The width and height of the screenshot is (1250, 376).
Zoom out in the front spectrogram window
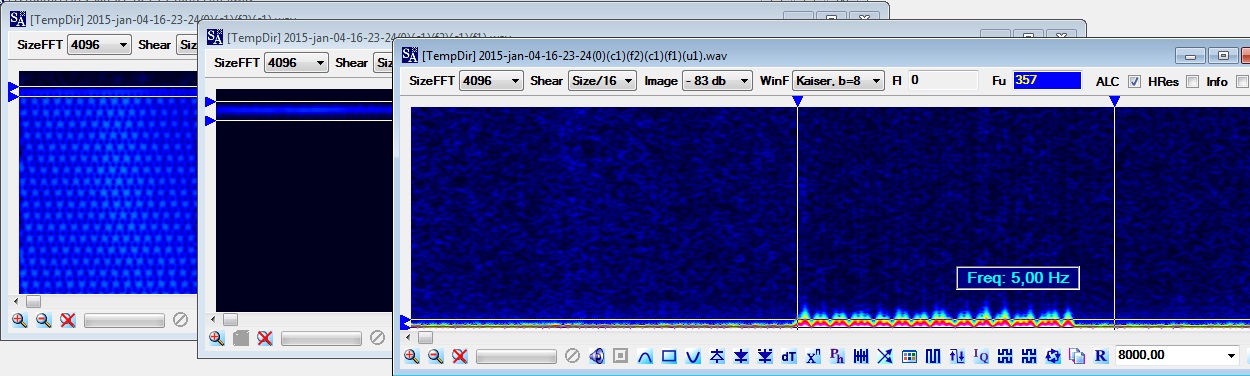[x=436, y=356]
